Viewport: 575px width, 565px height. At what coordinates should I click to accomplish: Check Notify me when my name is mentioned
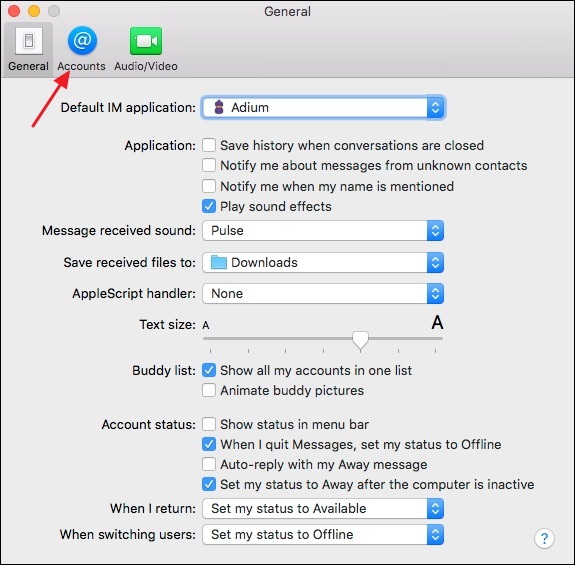[x=209, y=186]
